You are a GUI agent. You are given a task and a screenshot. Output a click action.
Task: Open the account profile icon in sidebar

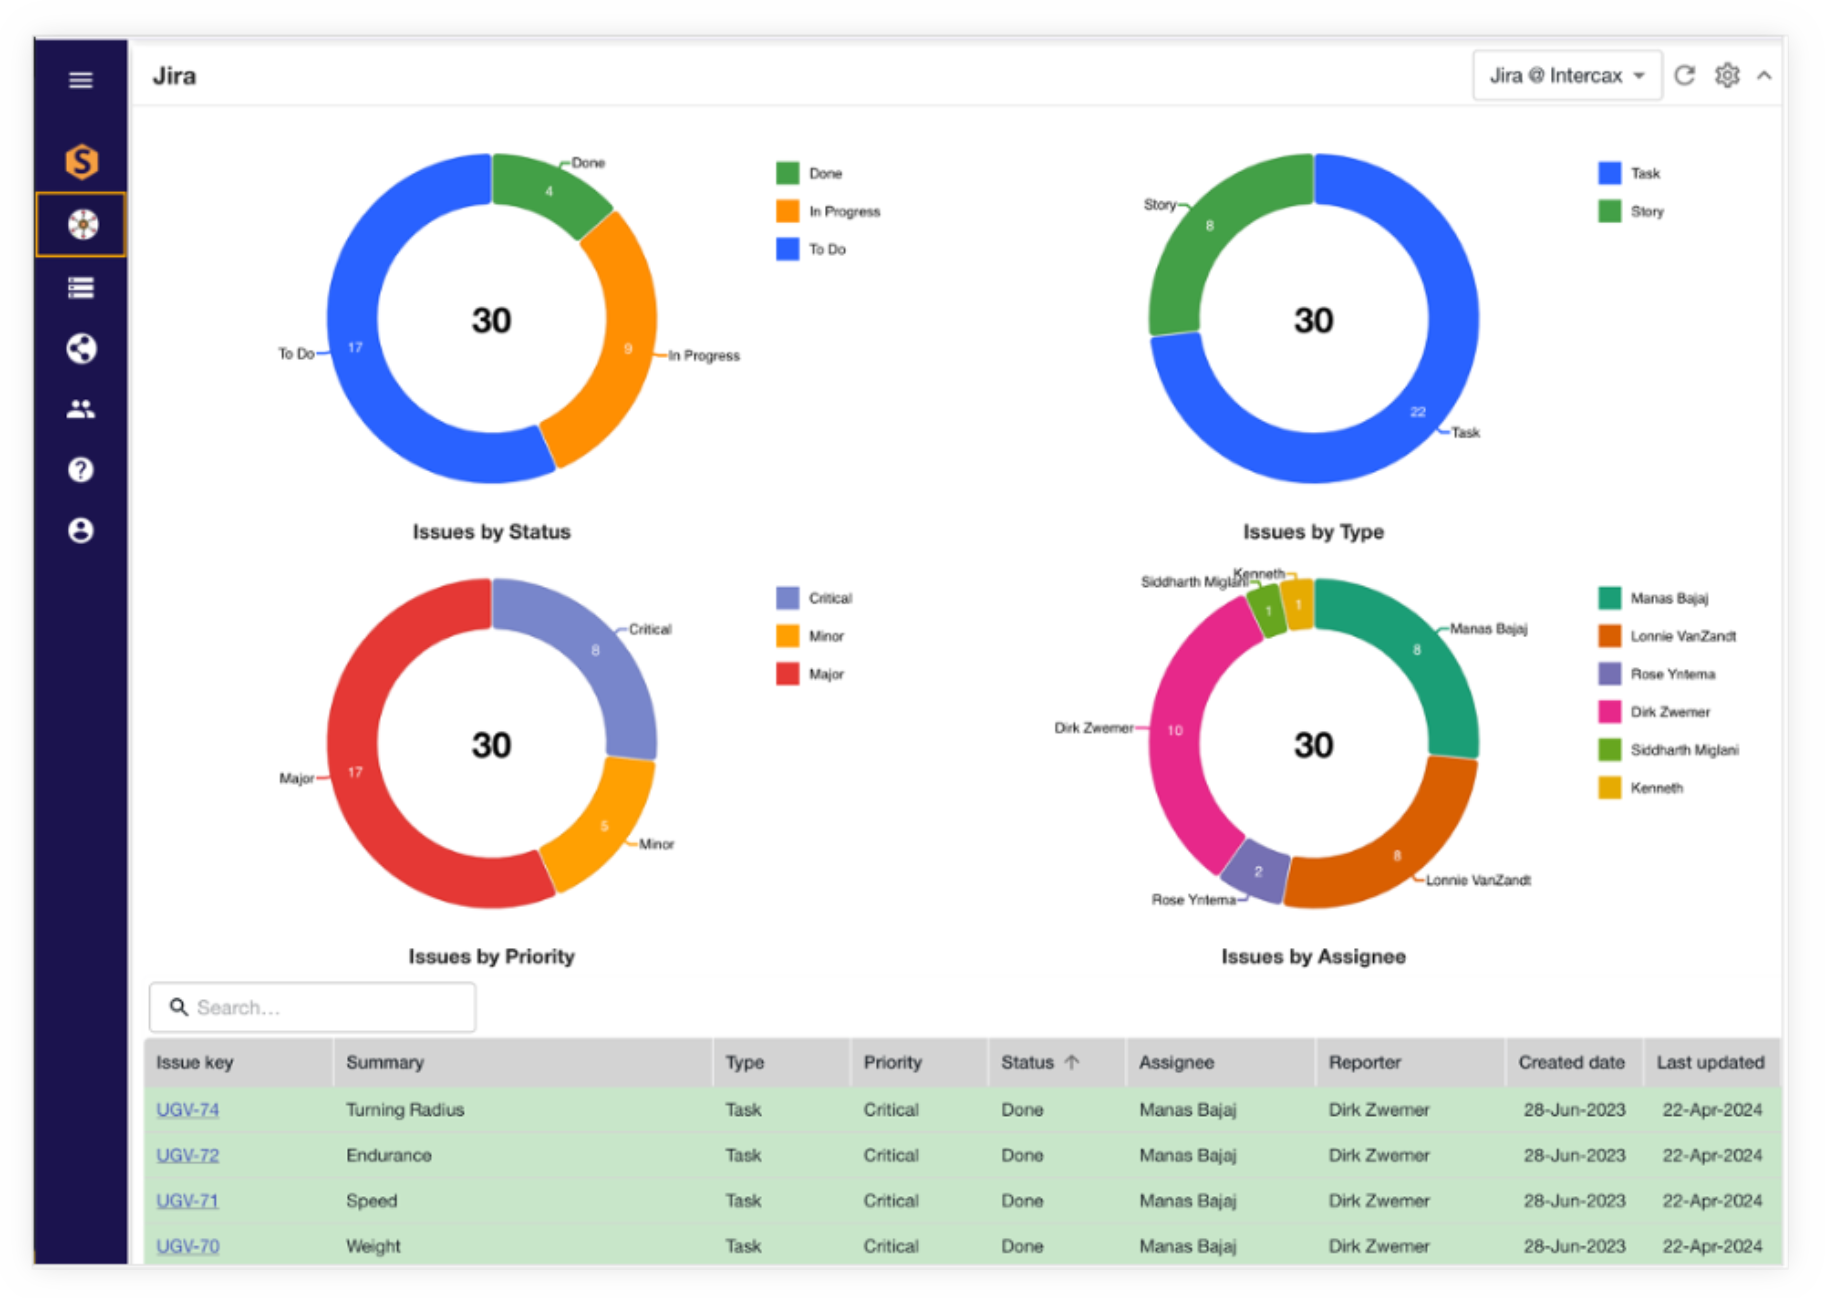pyautogui.click(x=81, y=530)
